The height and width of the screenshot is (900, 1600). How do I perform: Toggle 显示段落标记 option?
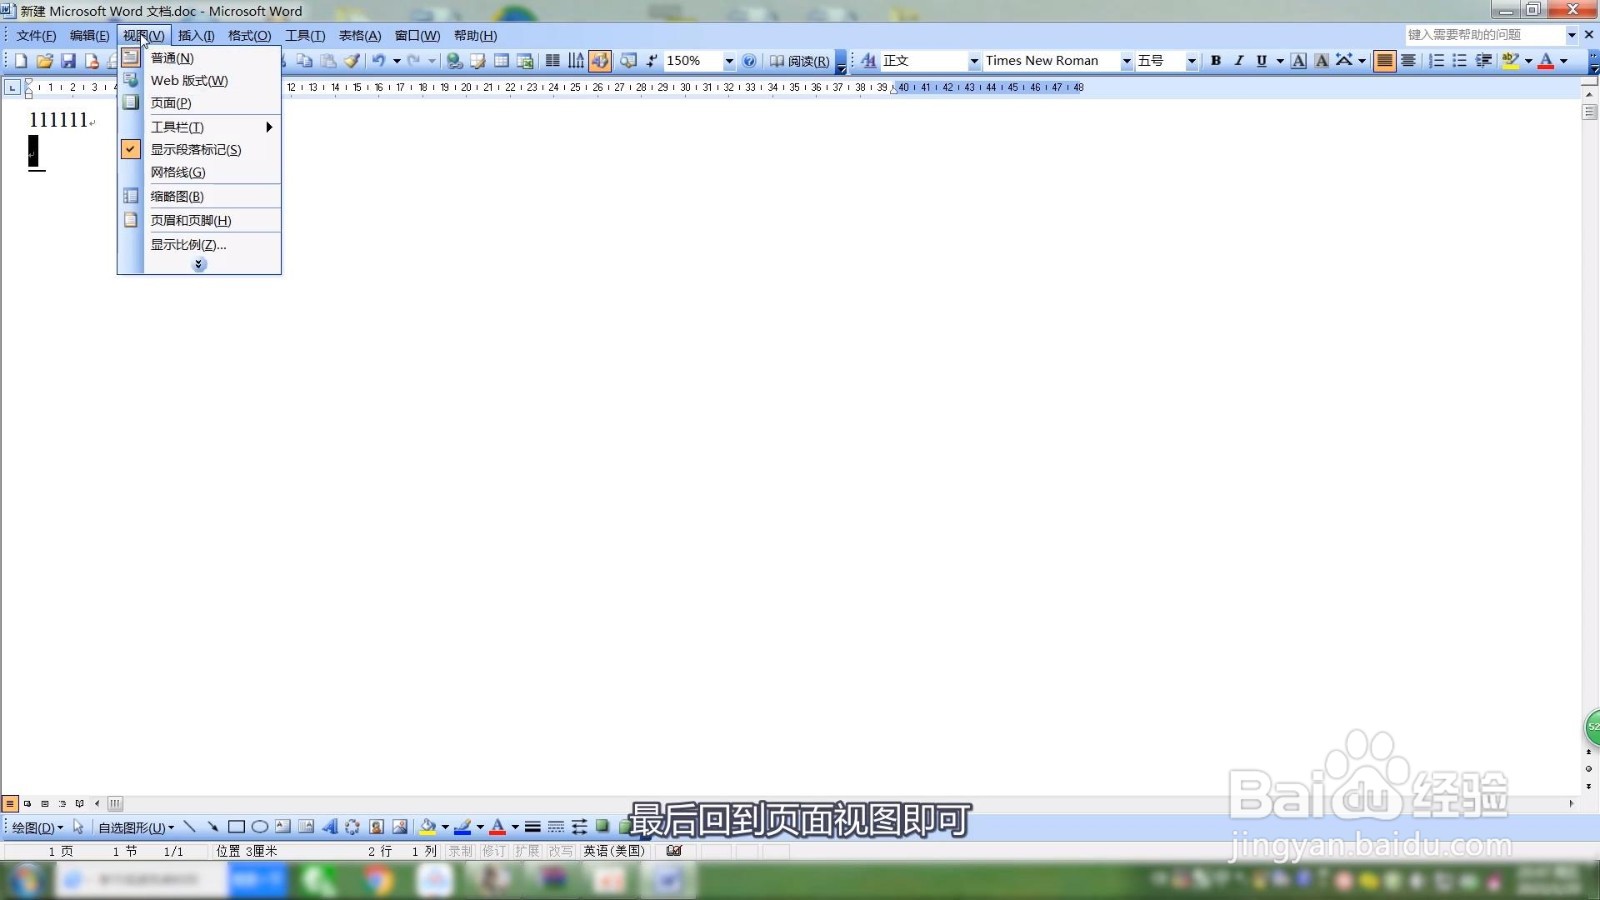point(199,149)
